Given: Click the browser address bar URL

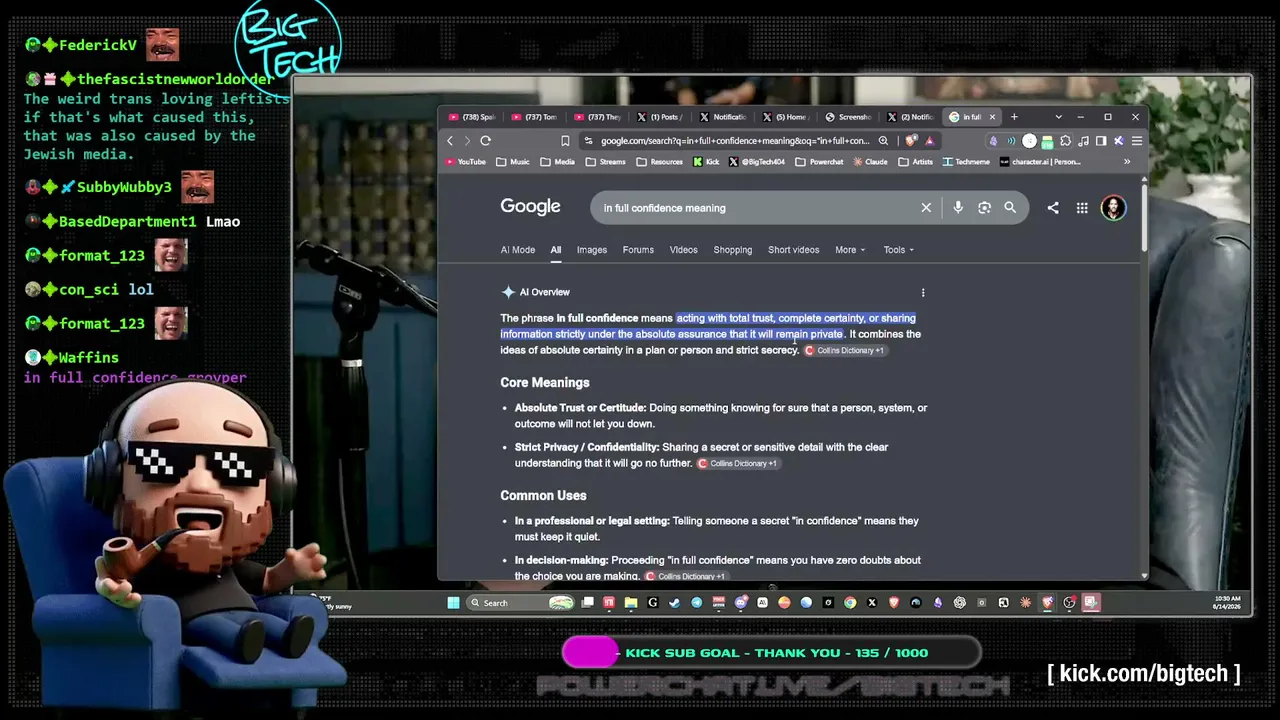Looking at the screenshot, I should coord(735,141).
